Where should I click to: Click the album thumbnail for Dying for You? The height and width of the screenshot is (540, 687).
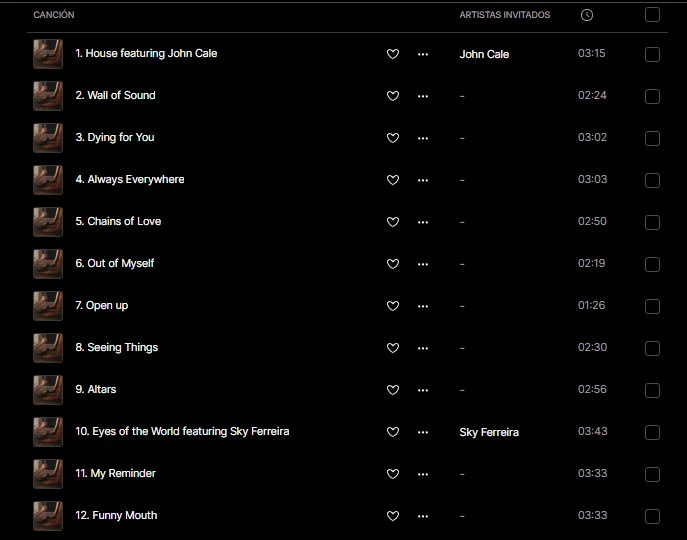pyautogui.click(x=47, y=138)
